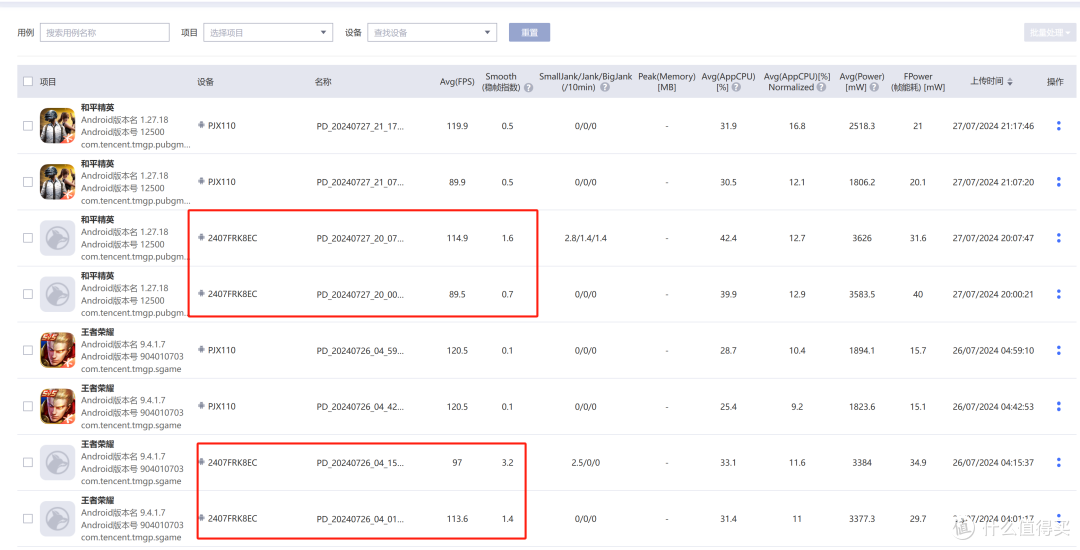Screen dimensions: 1080x550
Task: Check the box for row PD_20240727_21_07
Action: point(28,182)
